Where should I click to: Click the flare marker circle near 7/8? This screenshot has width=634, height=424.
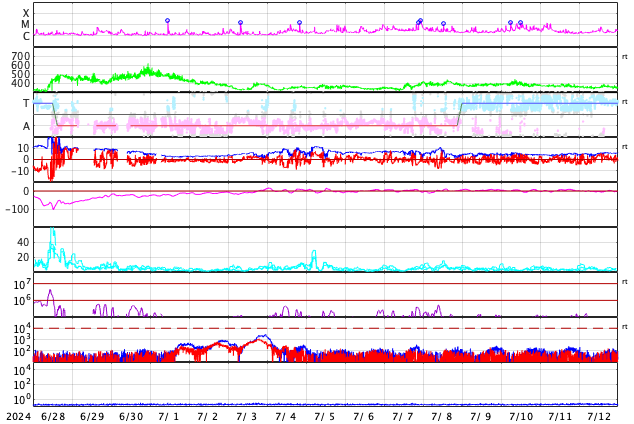pyautogui.click(x=444, y=24)
